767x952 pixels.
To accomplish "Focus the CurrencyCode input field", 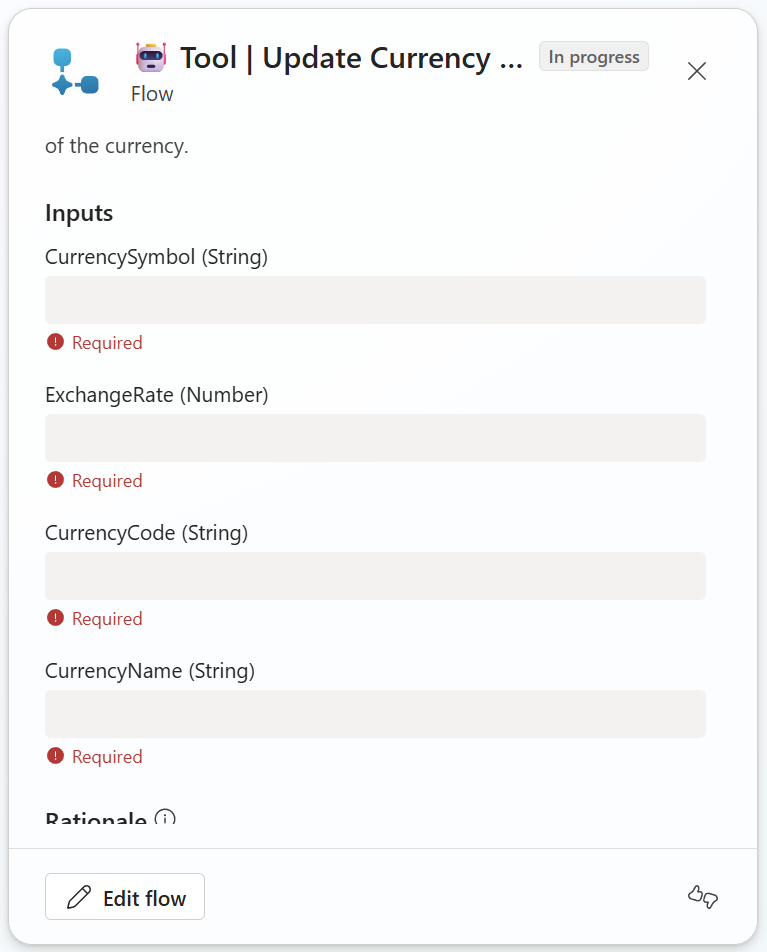I will click(x=375, y=576).
